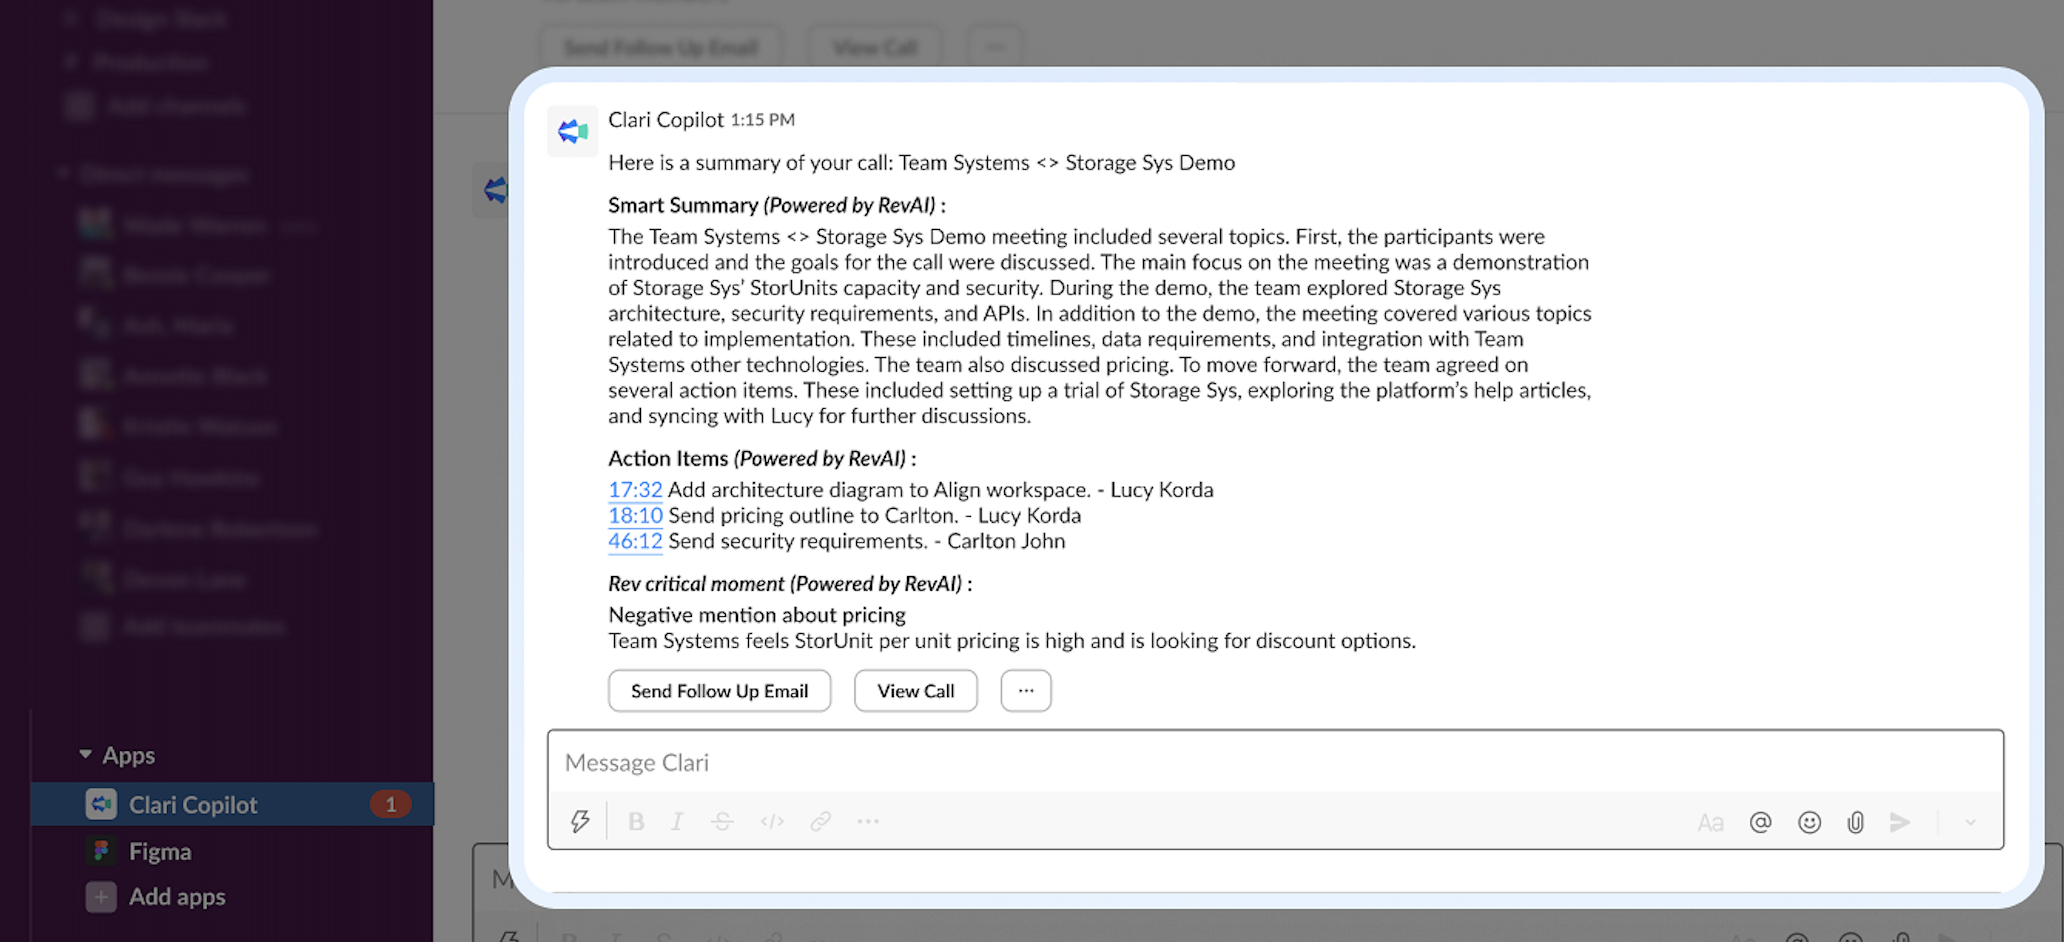The width and height of the screenshot is (2064, 942).
Task: Click the Clari Copilot app avatar
Action: click(572, 131)
